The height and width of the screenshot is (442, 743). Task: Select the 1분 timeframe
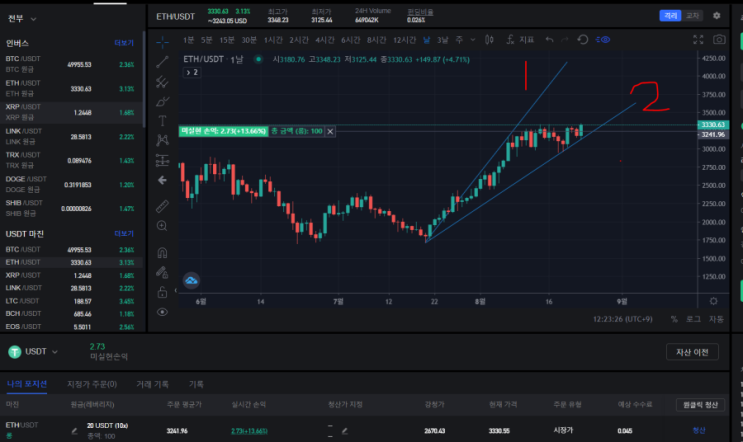pyautogui.click(x=189, y=40)
